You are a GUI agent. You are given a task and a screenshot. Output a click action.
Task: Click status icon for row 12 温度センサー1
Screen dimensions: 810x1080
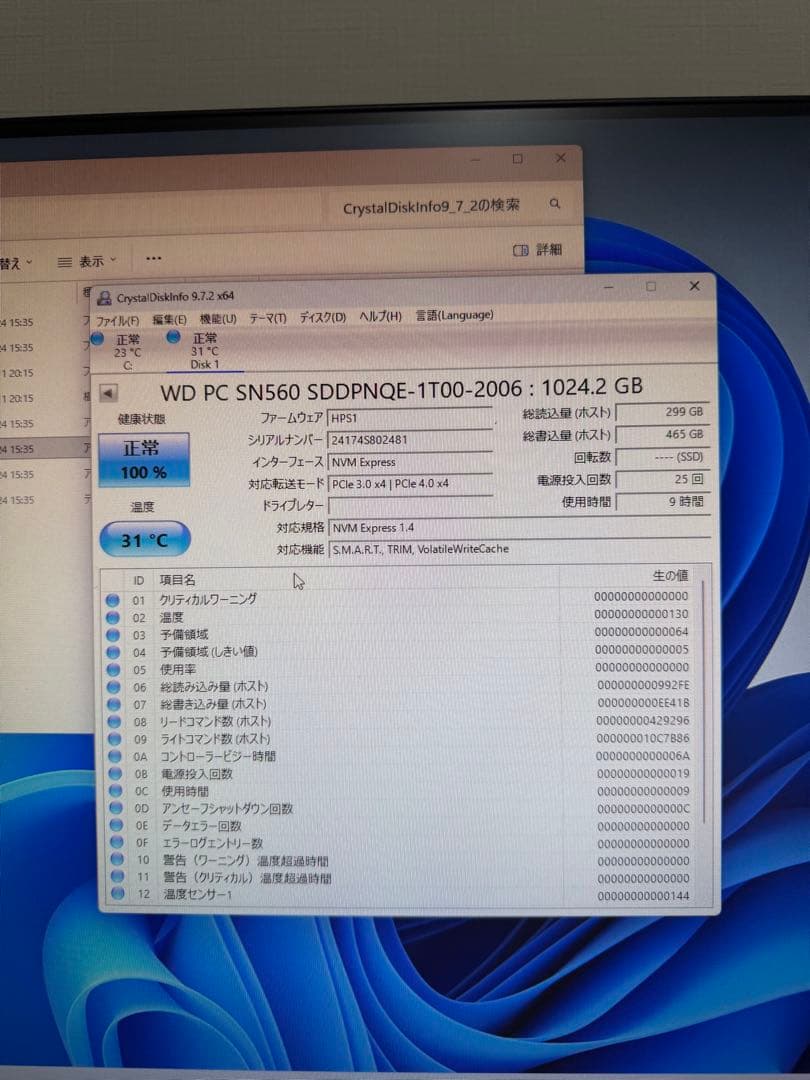coord(118,894)
